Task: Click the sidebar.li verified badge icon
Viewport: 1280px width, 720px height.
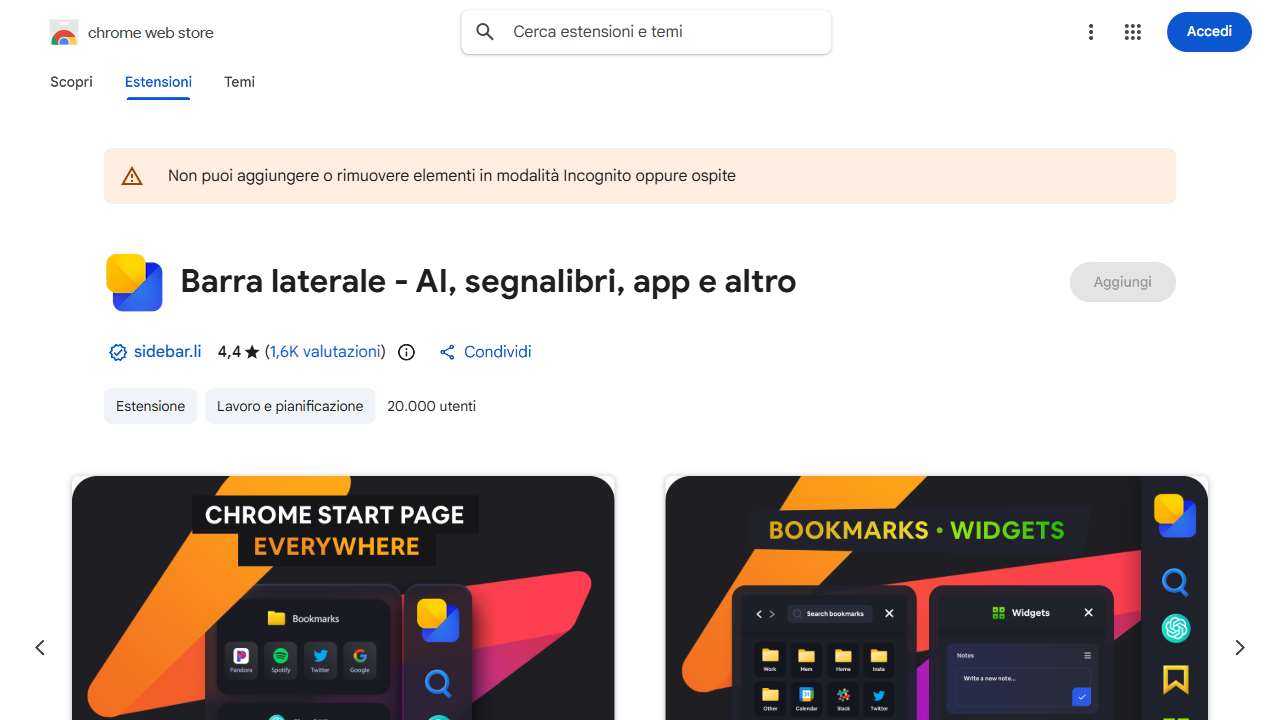Action: coord(118,352)
